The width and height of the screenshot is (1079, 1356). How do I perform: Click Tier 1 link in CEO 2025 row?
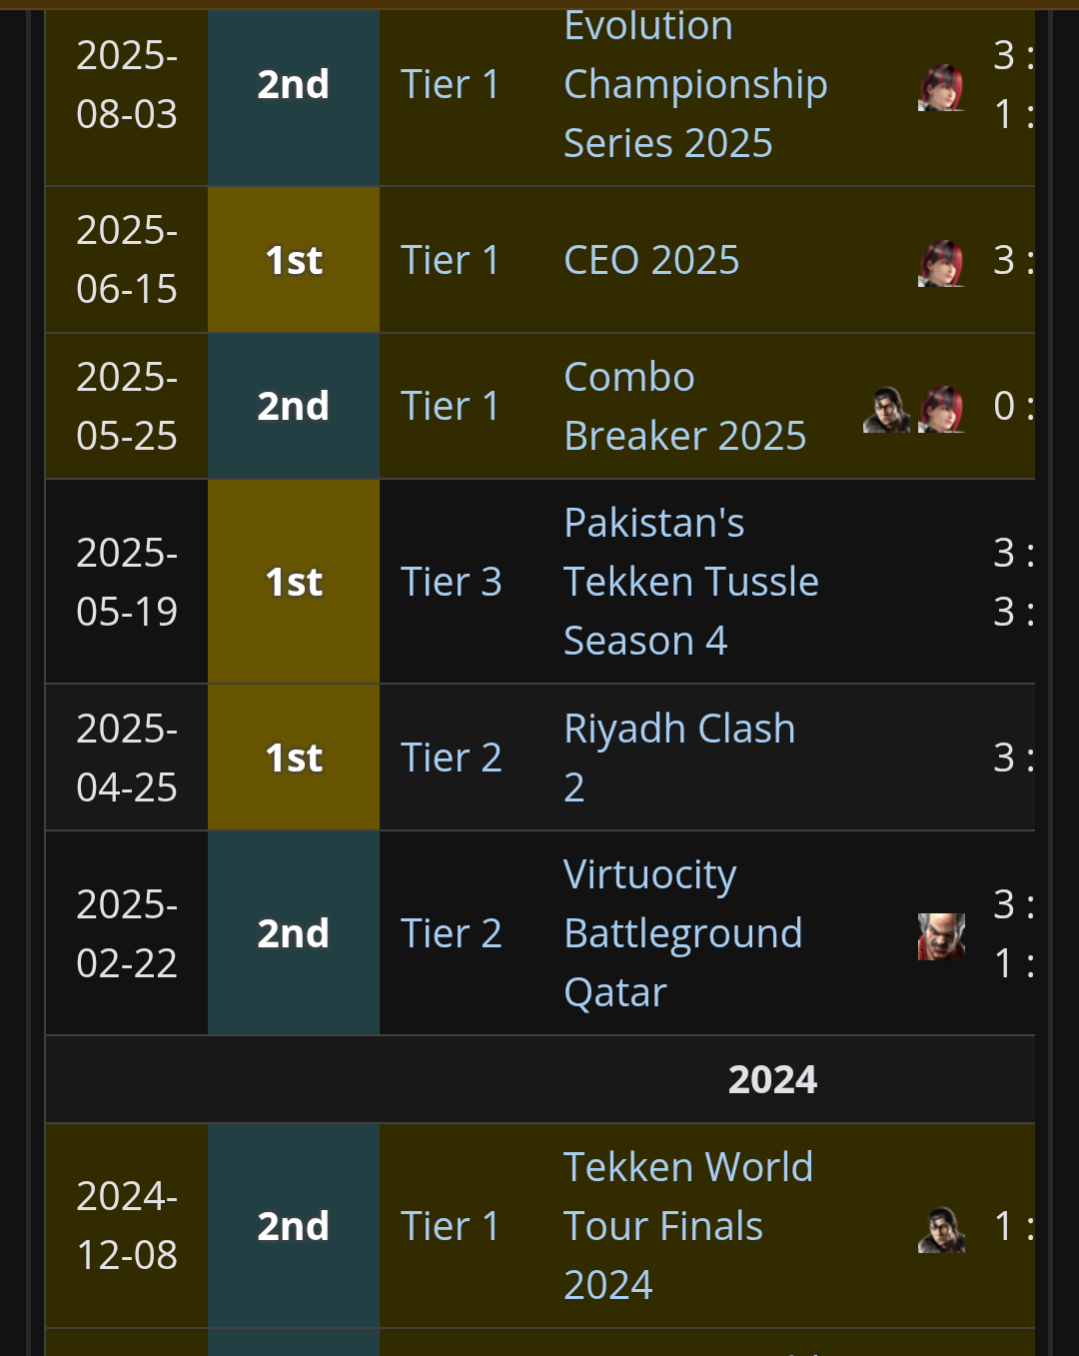pyautogui.click(x=450, y=261)
